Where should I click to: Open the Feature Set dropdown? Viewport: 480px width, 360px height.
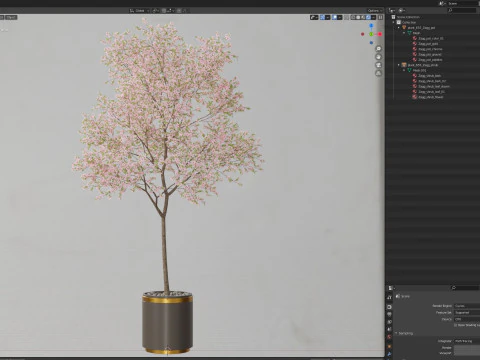[x=467, y=312]
